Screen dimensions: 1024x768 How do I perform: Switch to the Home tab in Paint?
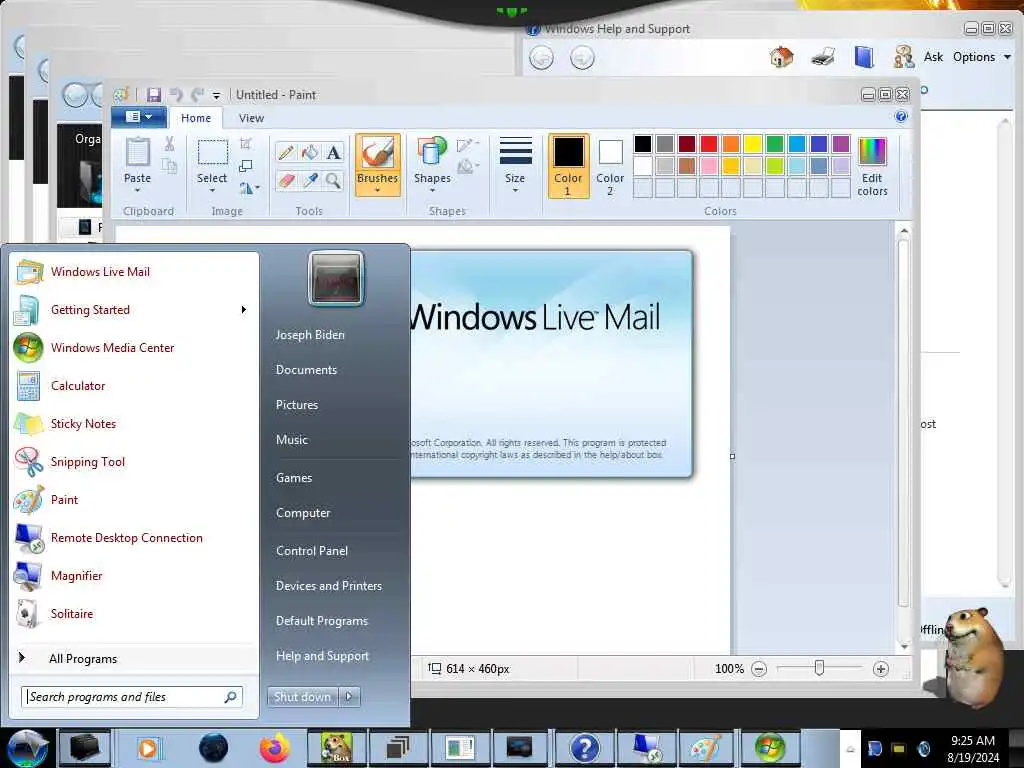click(x=196, y=118)
